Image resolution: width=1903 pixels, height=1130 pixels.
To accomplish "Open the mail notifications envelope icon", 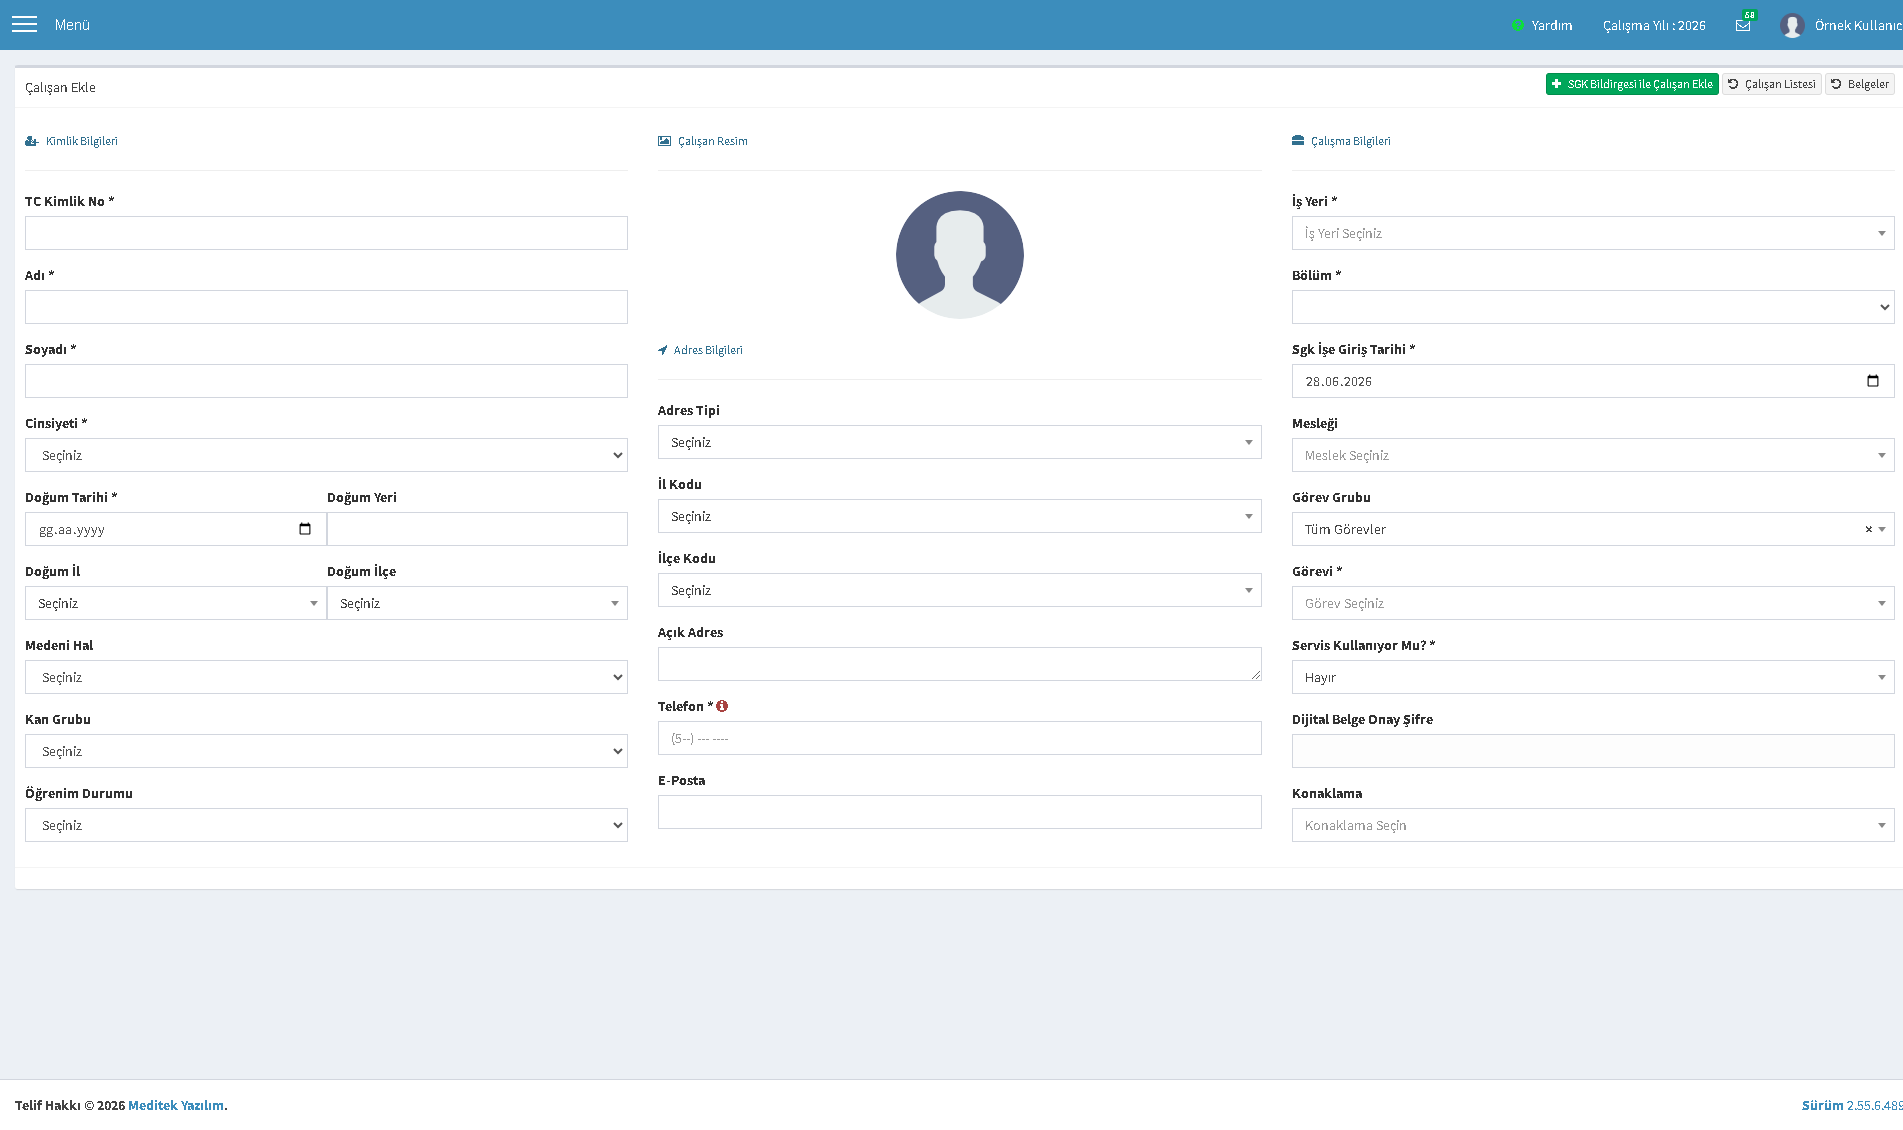I will coord(1743,26).
